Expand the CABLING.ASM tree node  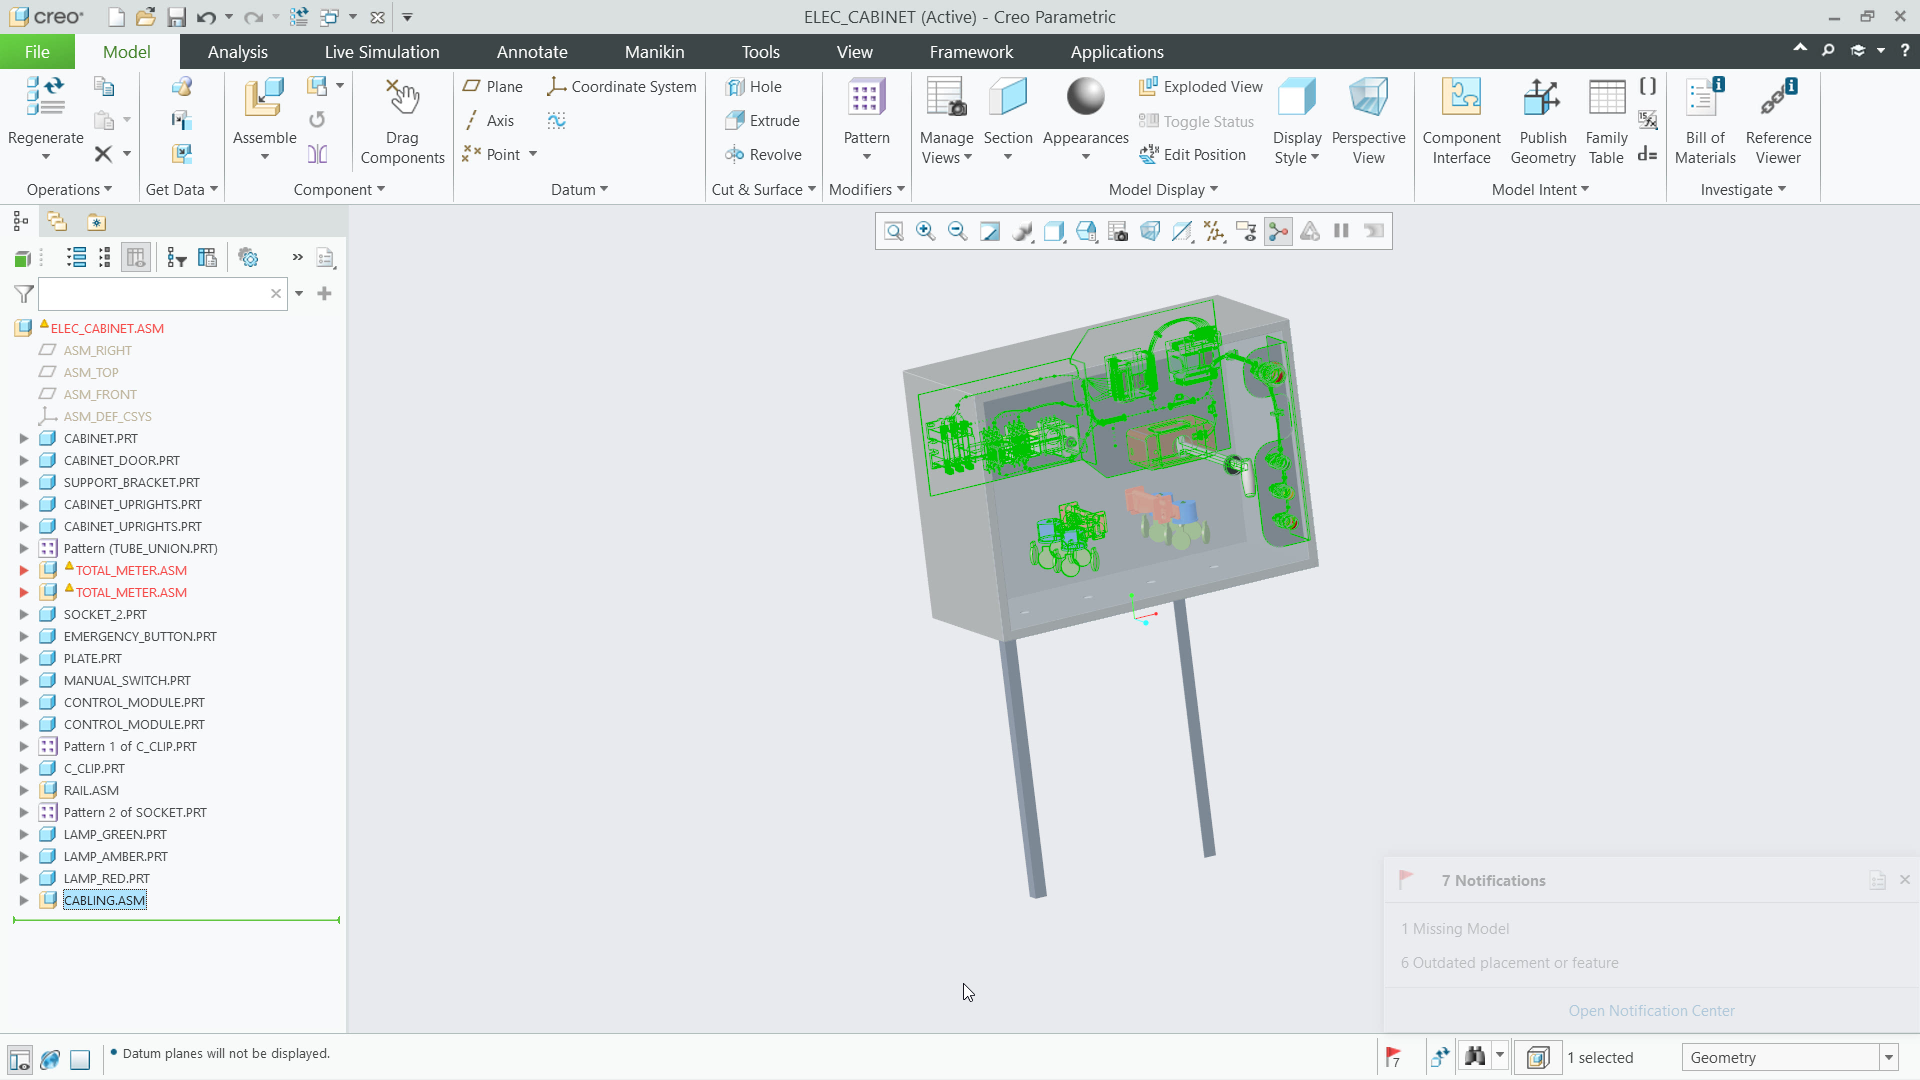coord(24,900)
